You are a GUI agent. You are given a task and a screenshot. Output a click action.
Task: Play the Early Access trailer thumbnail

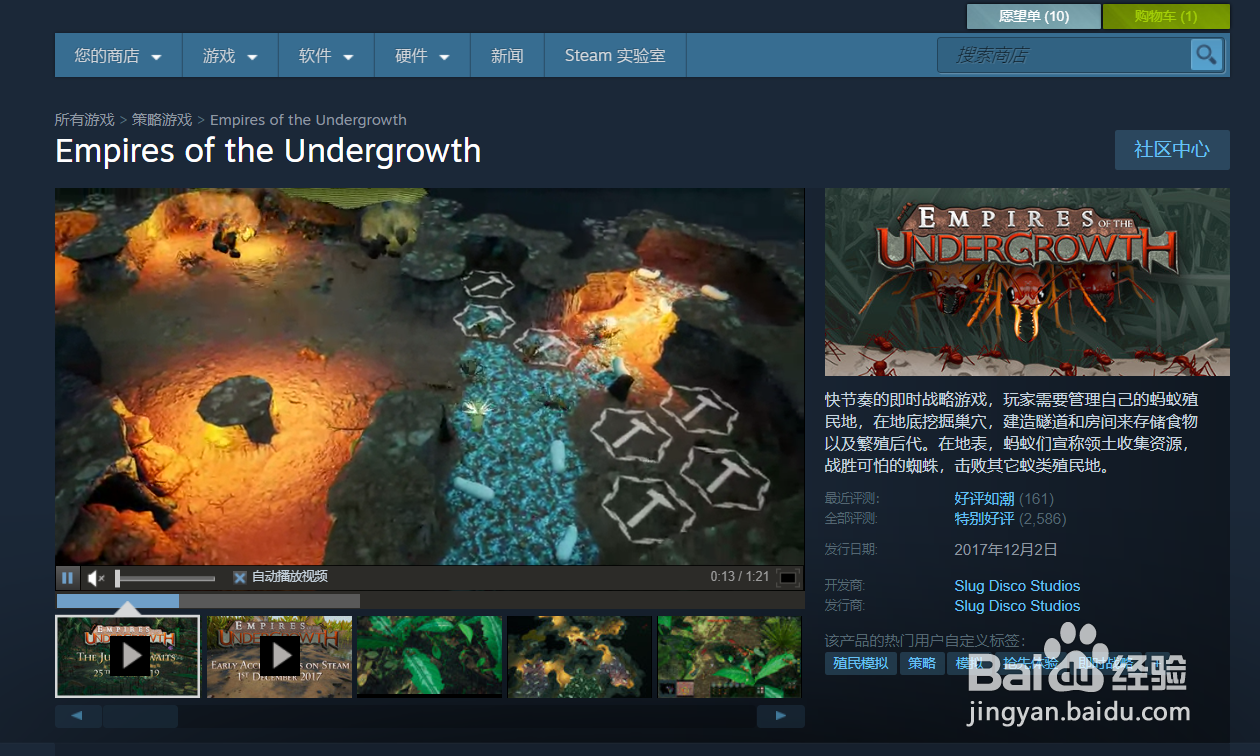[x=279, y=656]
